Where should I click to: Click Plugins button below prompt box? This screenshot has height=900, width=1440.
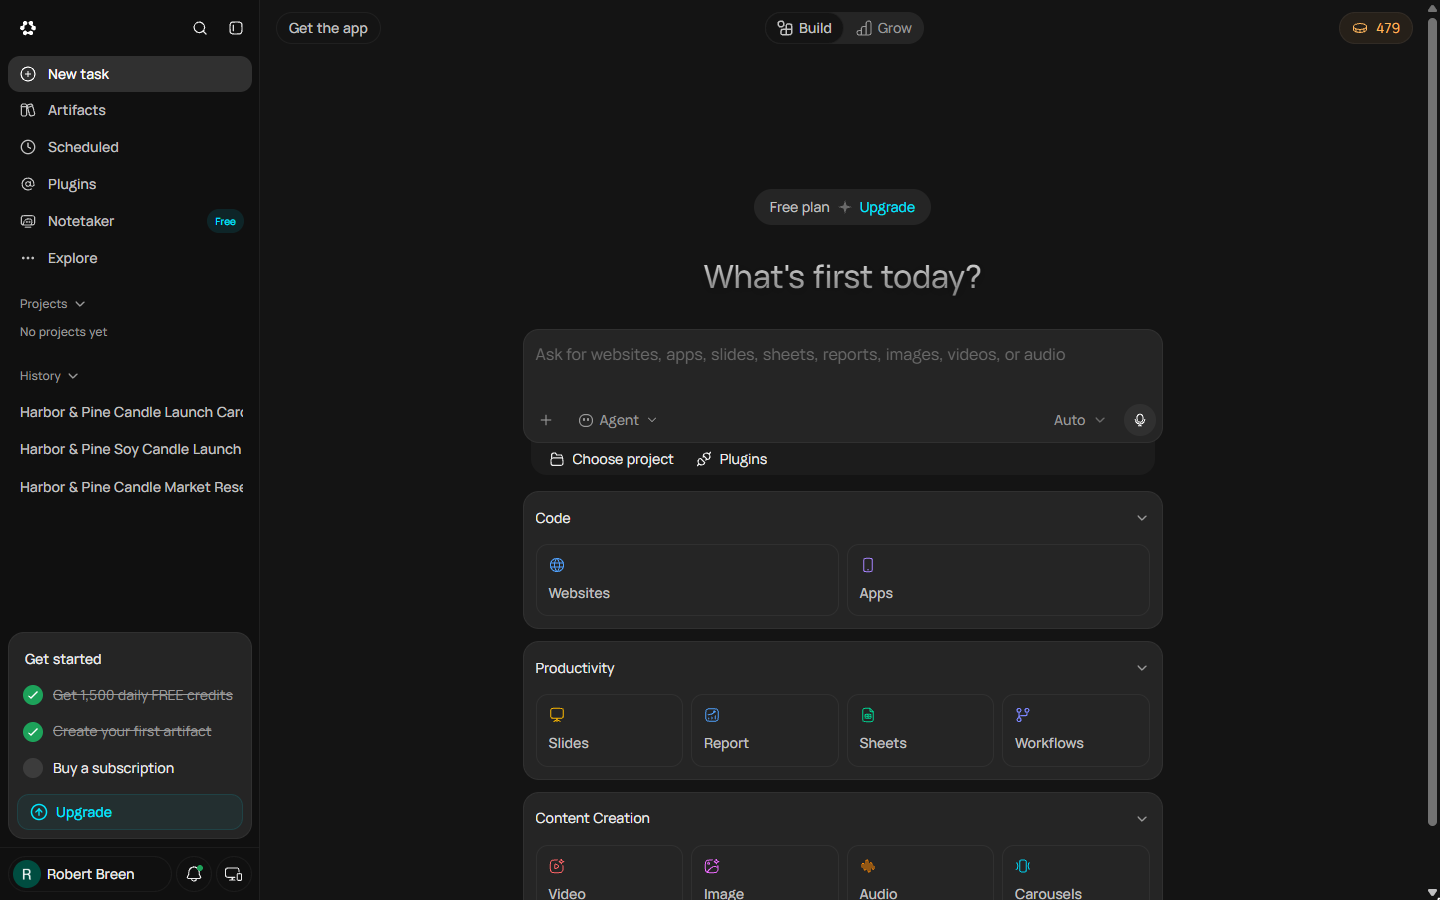coord(732,459)
